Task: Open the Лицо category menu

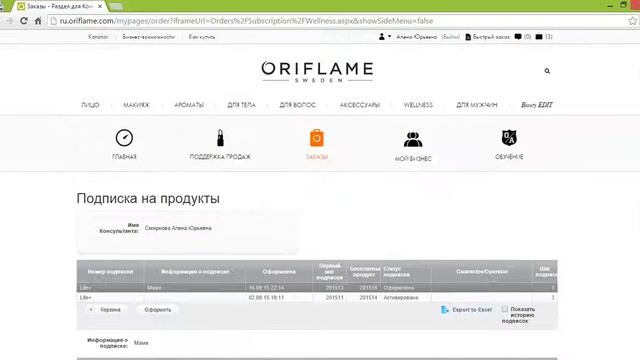Action: (x=90, y=105)
